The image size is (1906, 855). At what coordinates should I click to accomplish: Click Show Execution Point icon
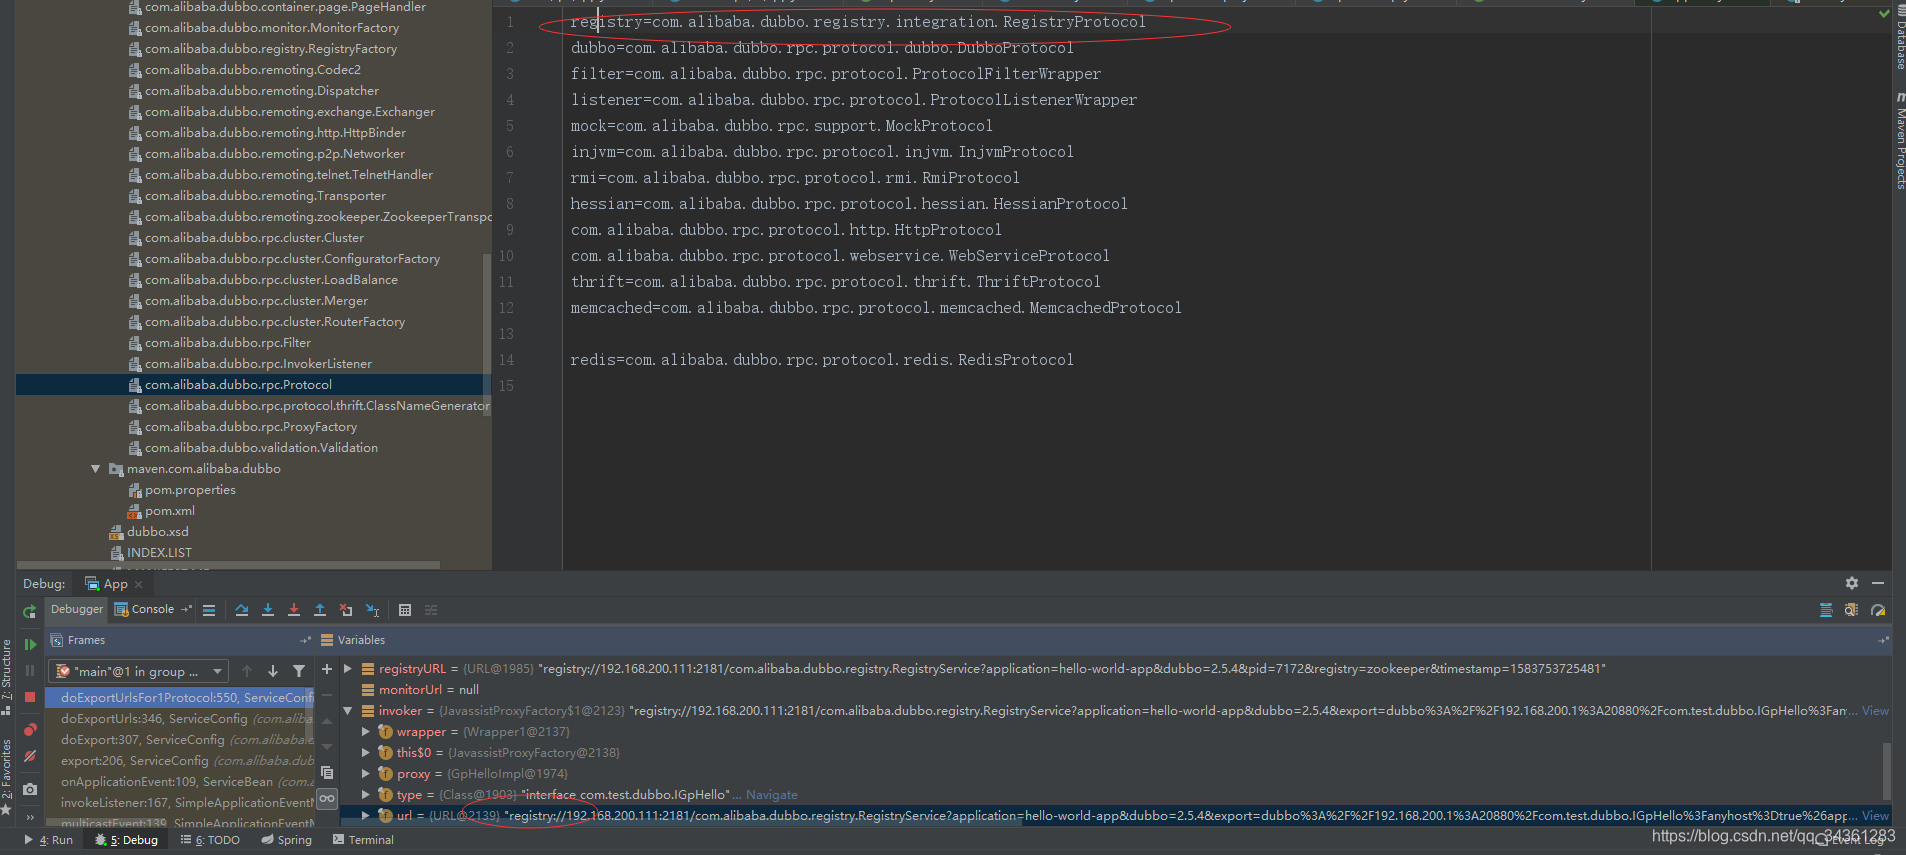click(209, 610)
